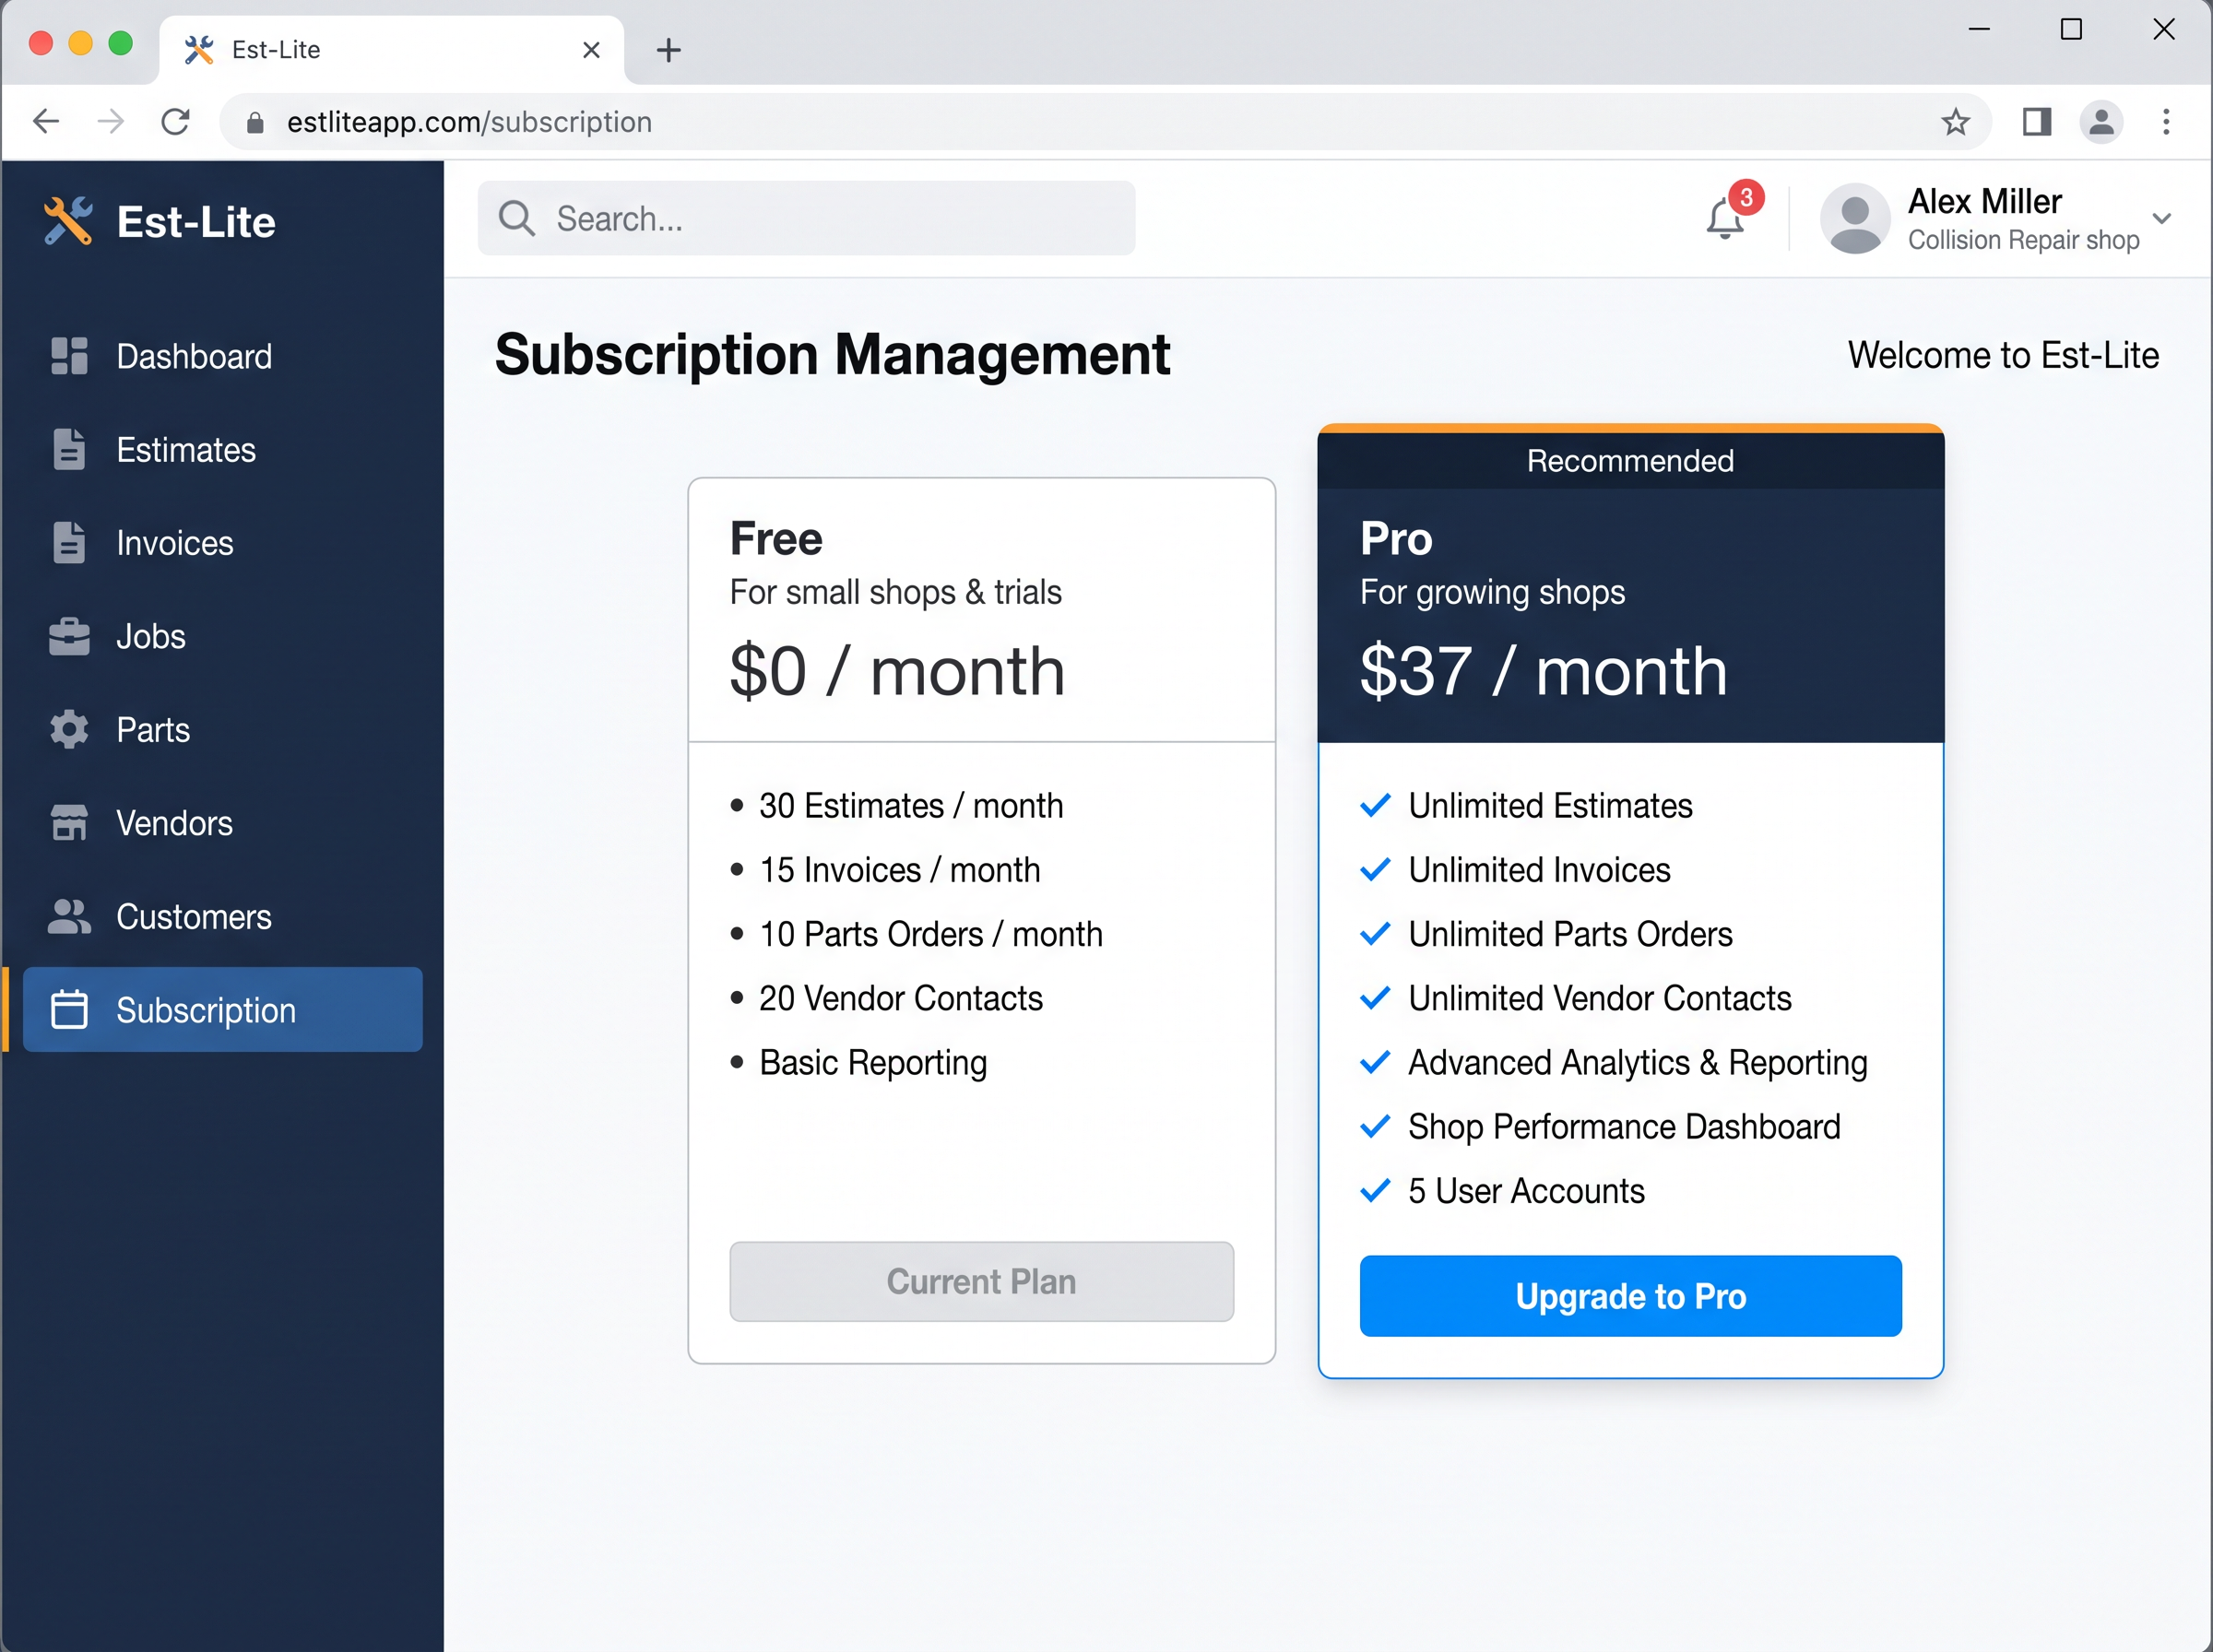Go to Estimates in sidebar

[x=222, y=449]
